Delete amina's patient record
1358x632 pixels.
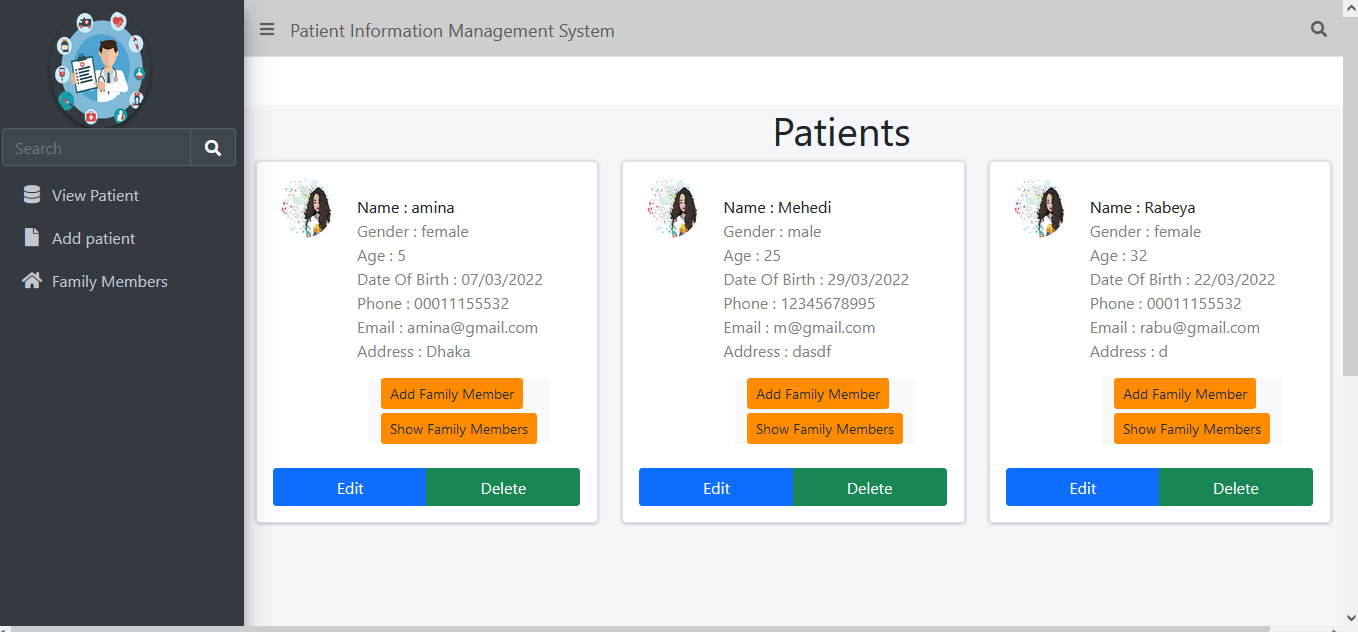point(503,487)
